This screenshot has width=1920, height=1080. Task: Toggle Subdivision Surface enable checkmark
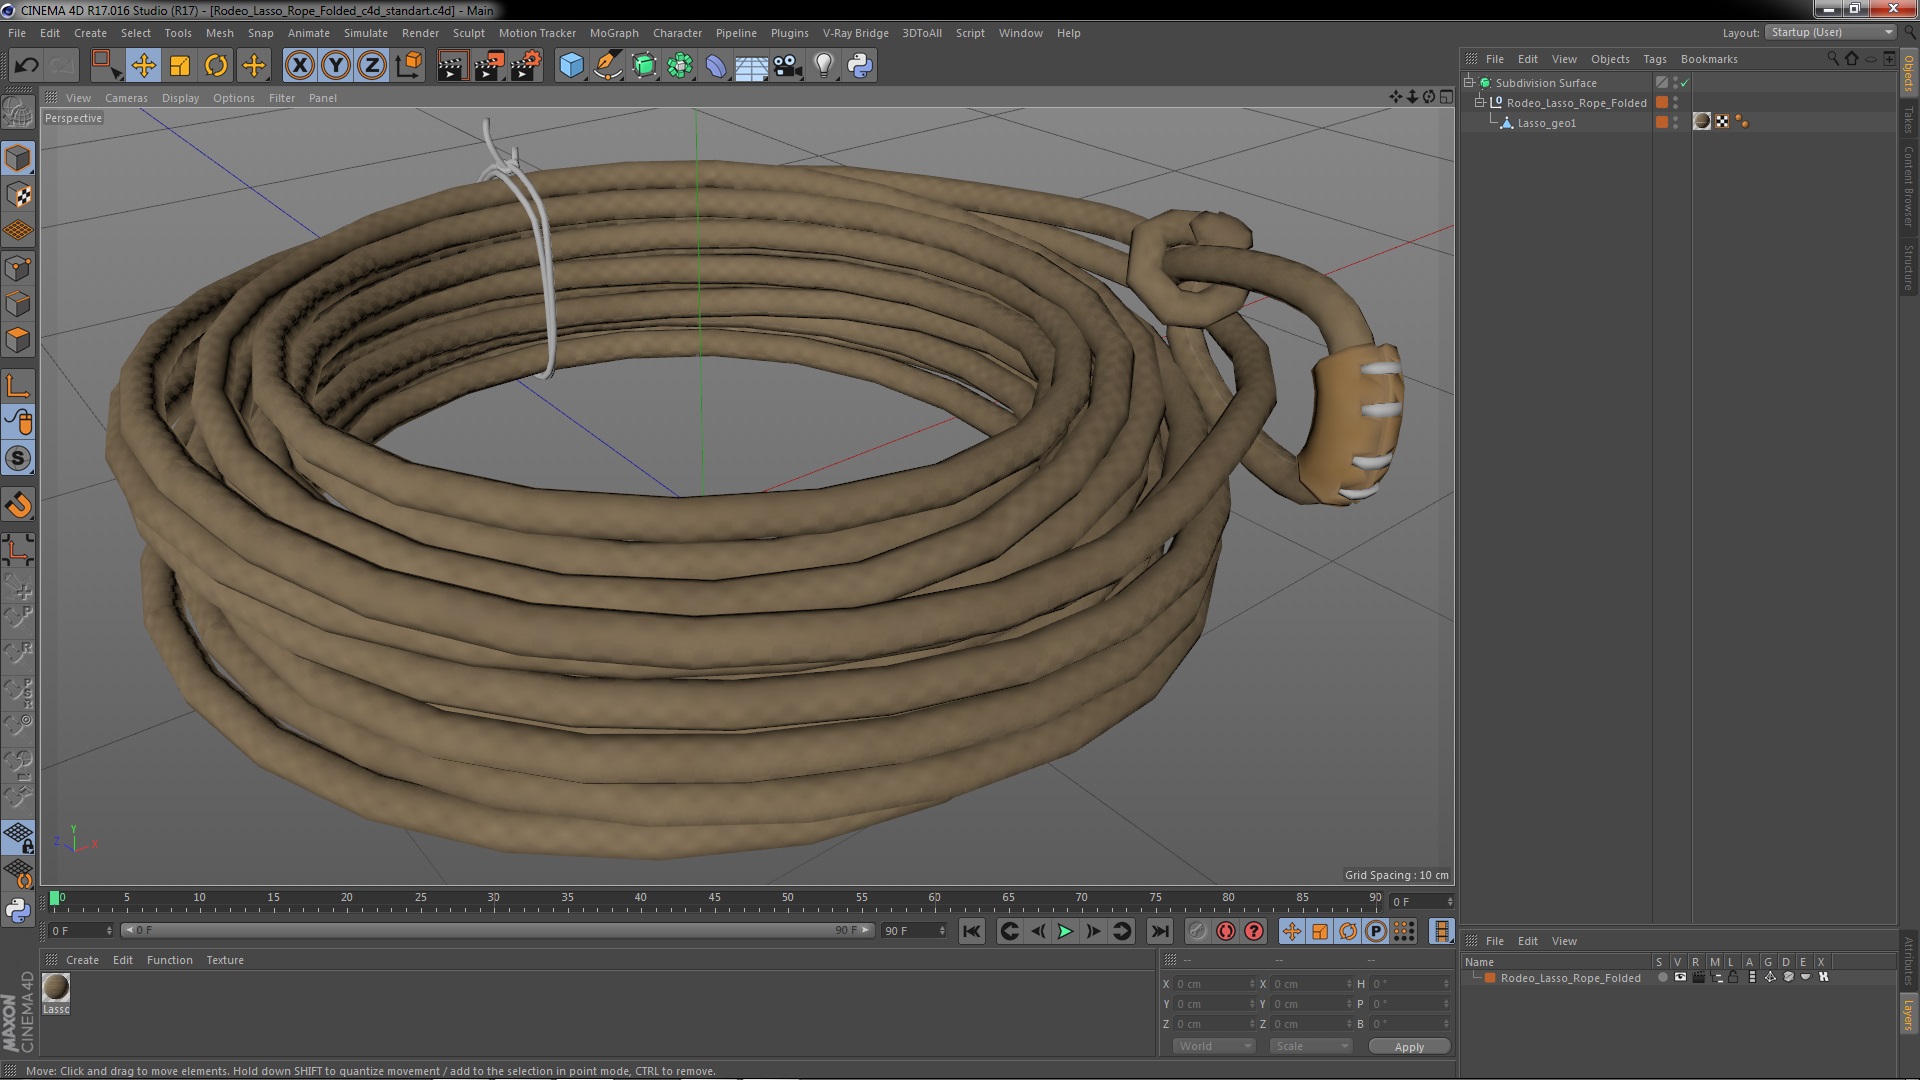(1685, 83)
